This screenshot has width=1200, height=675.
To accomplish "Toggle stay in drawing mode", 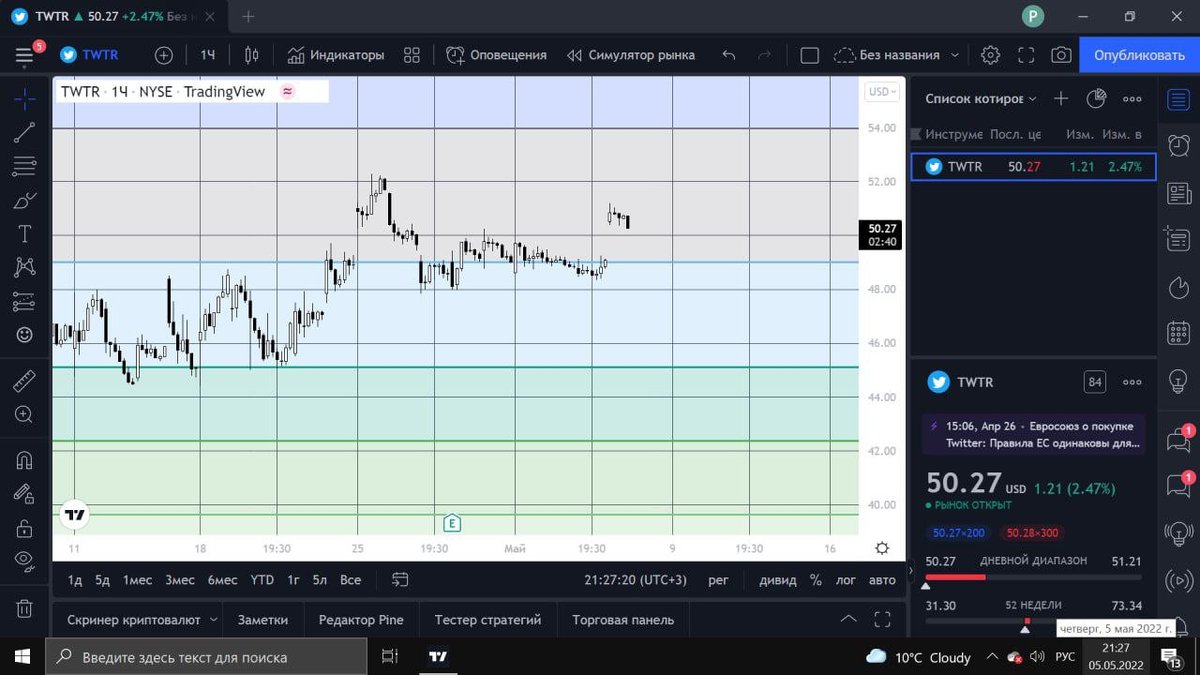I will (x=25, y=493).
